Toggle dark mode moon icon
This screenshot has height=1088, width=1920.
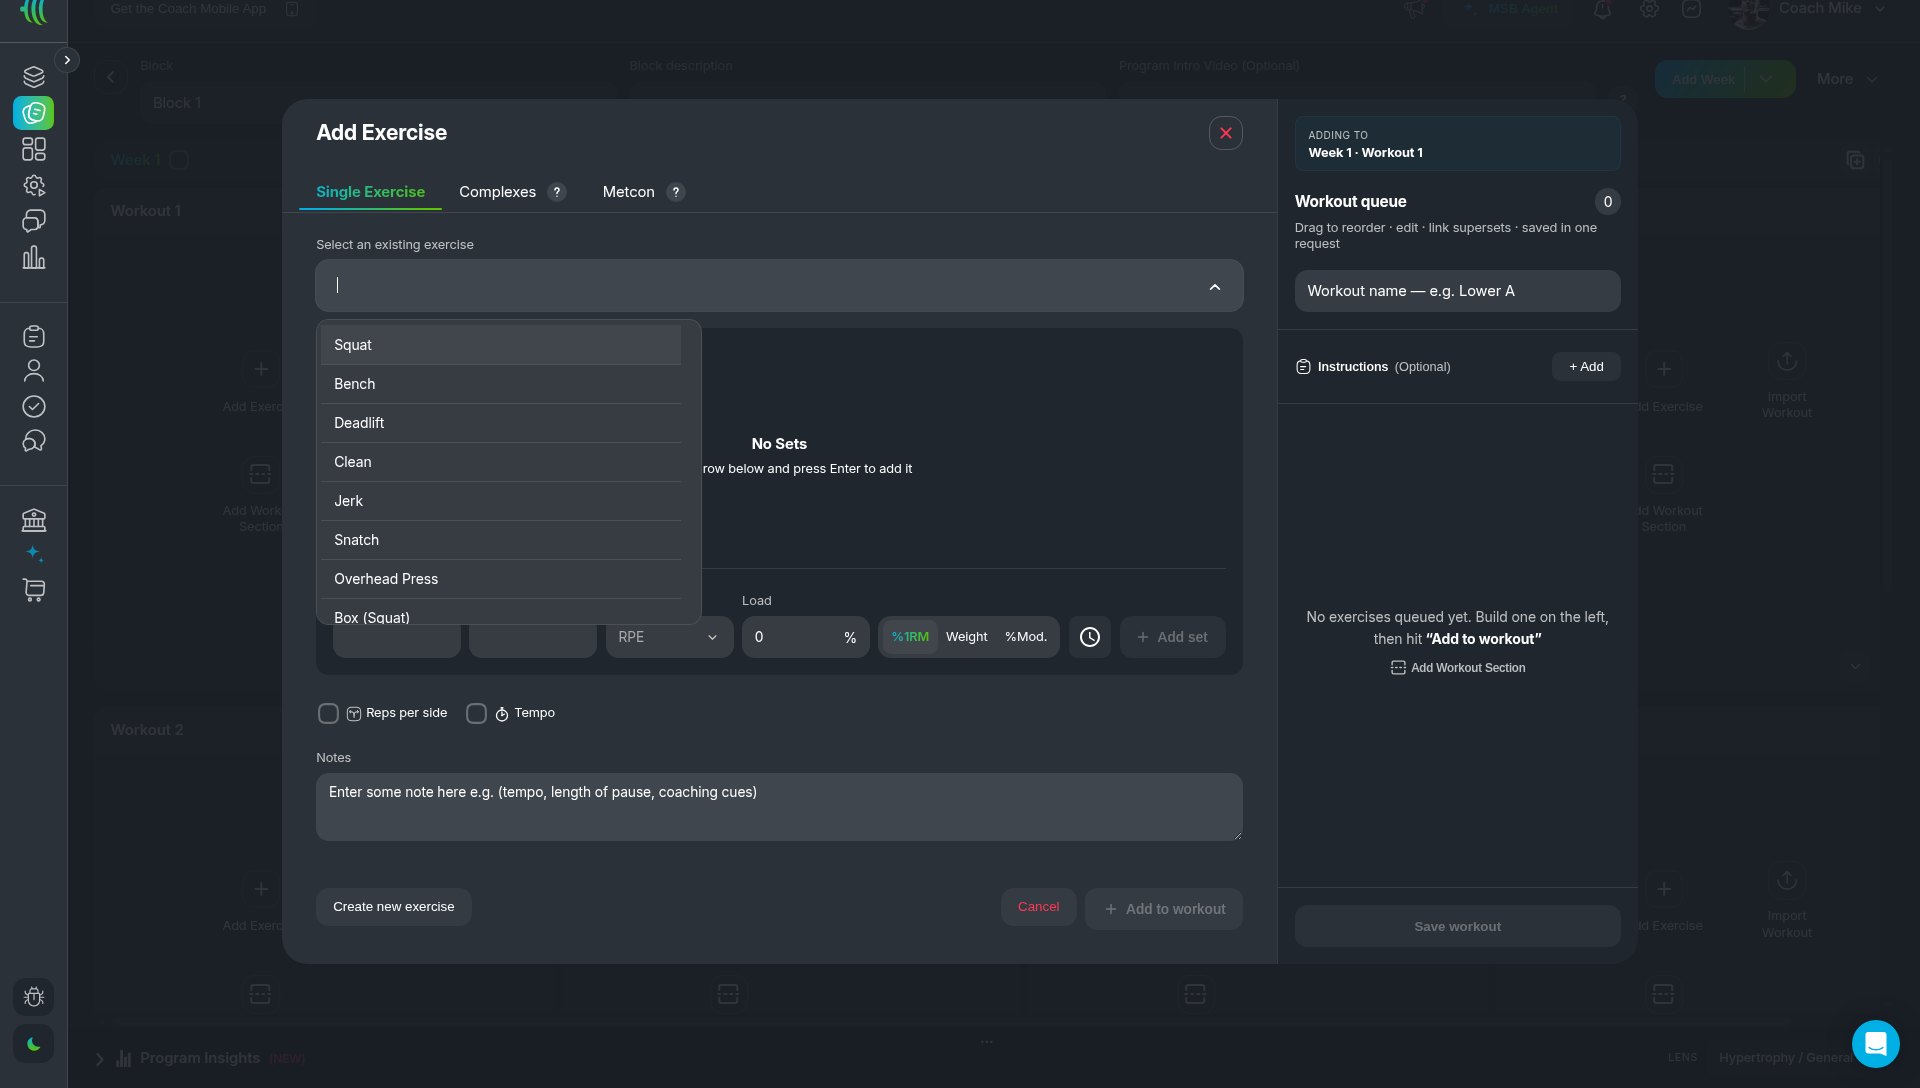[33, 1044]
